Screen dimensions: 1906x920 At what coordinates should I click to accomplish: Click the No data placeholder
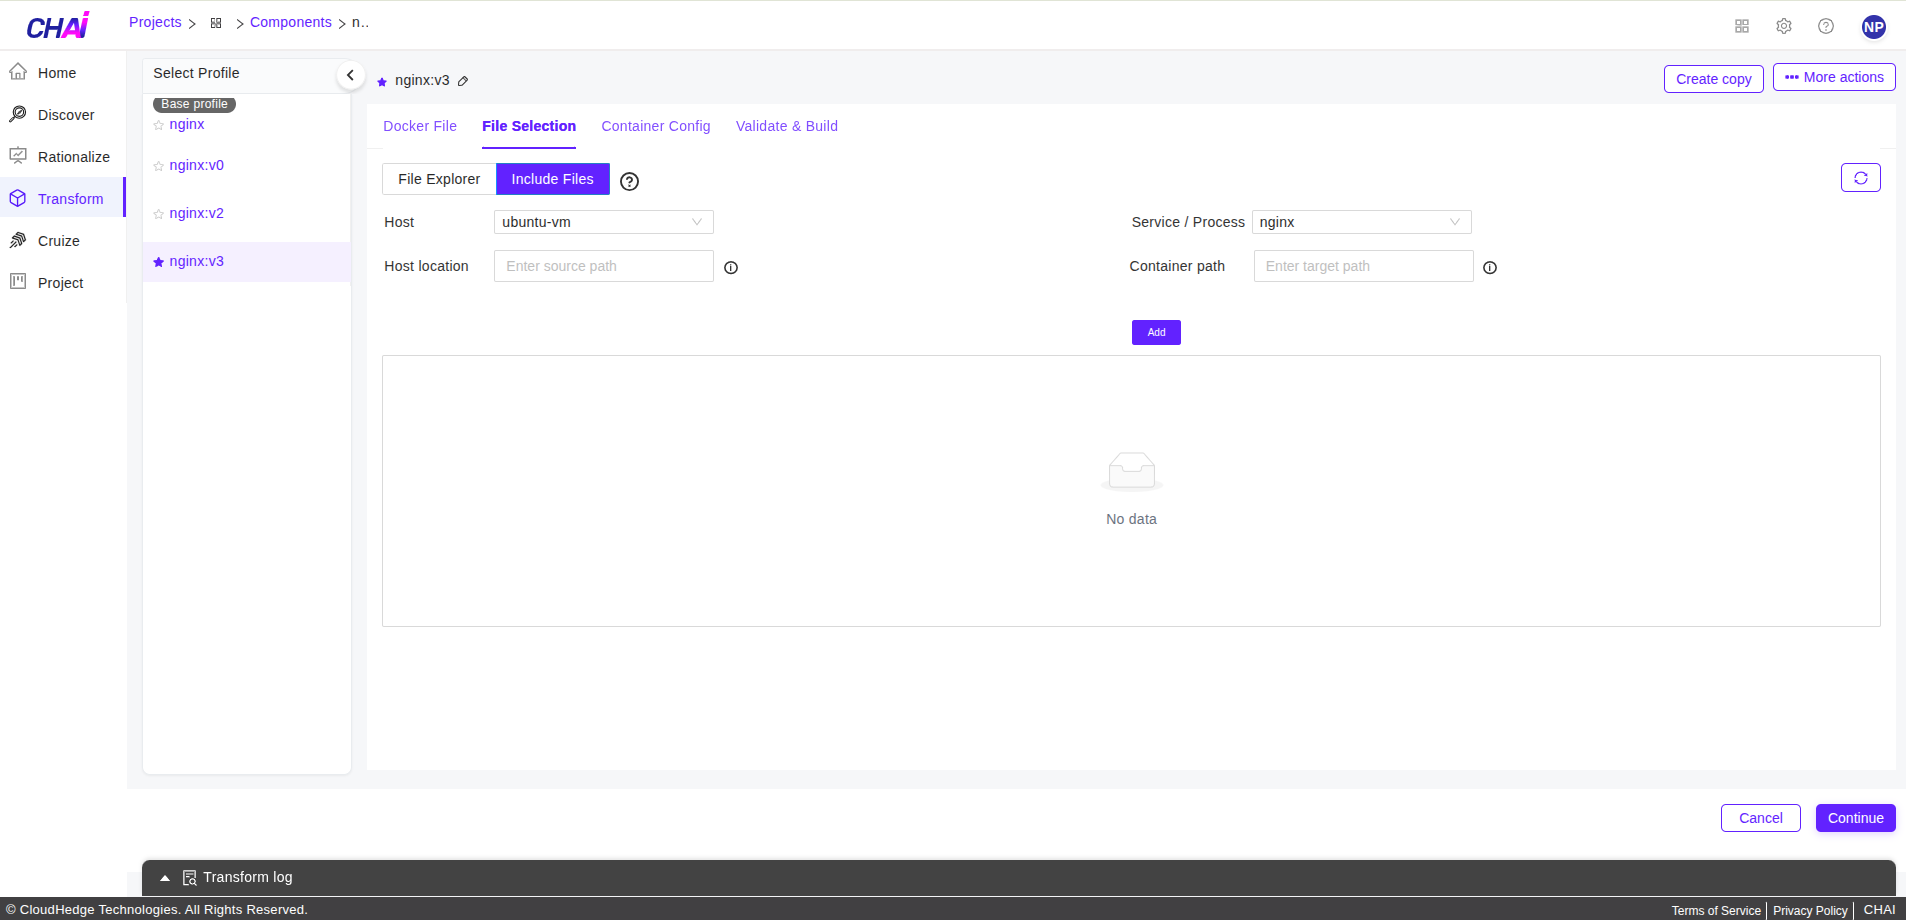tap(1131, 490)
